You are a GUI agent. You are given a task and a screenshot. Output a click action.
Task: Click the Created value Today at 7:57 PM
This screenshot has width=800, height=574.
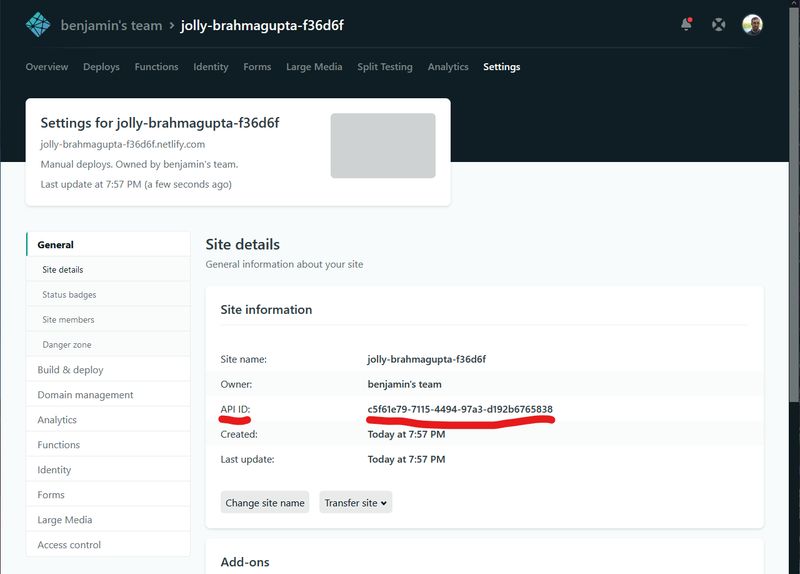coord(406,434)
